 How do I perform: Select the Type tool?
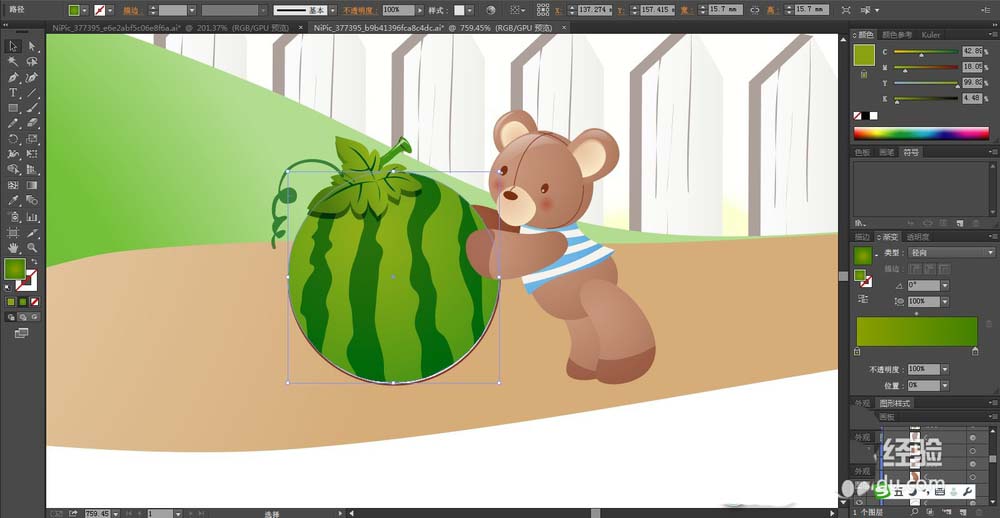click(x=13, y=93)
